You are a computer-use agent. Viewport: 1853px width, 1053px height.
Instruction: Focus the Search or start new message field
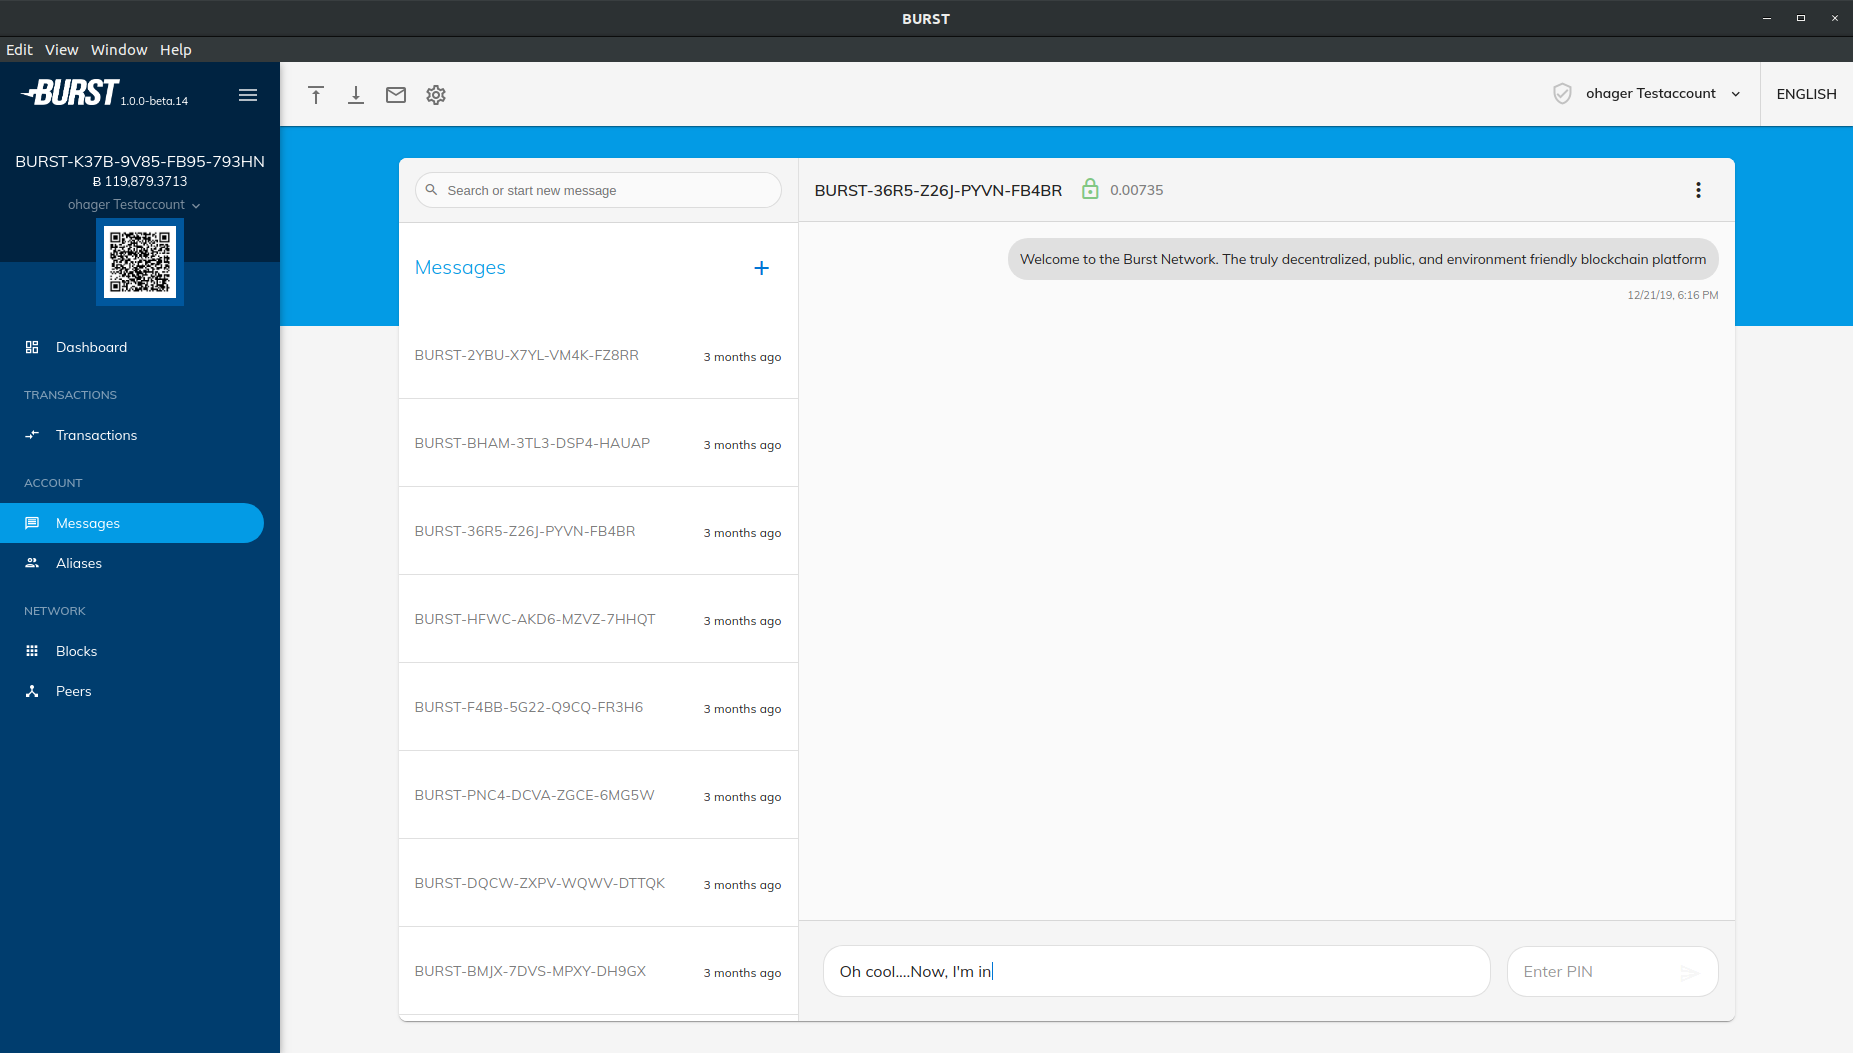pyautogui.click(x=598, y=190)
